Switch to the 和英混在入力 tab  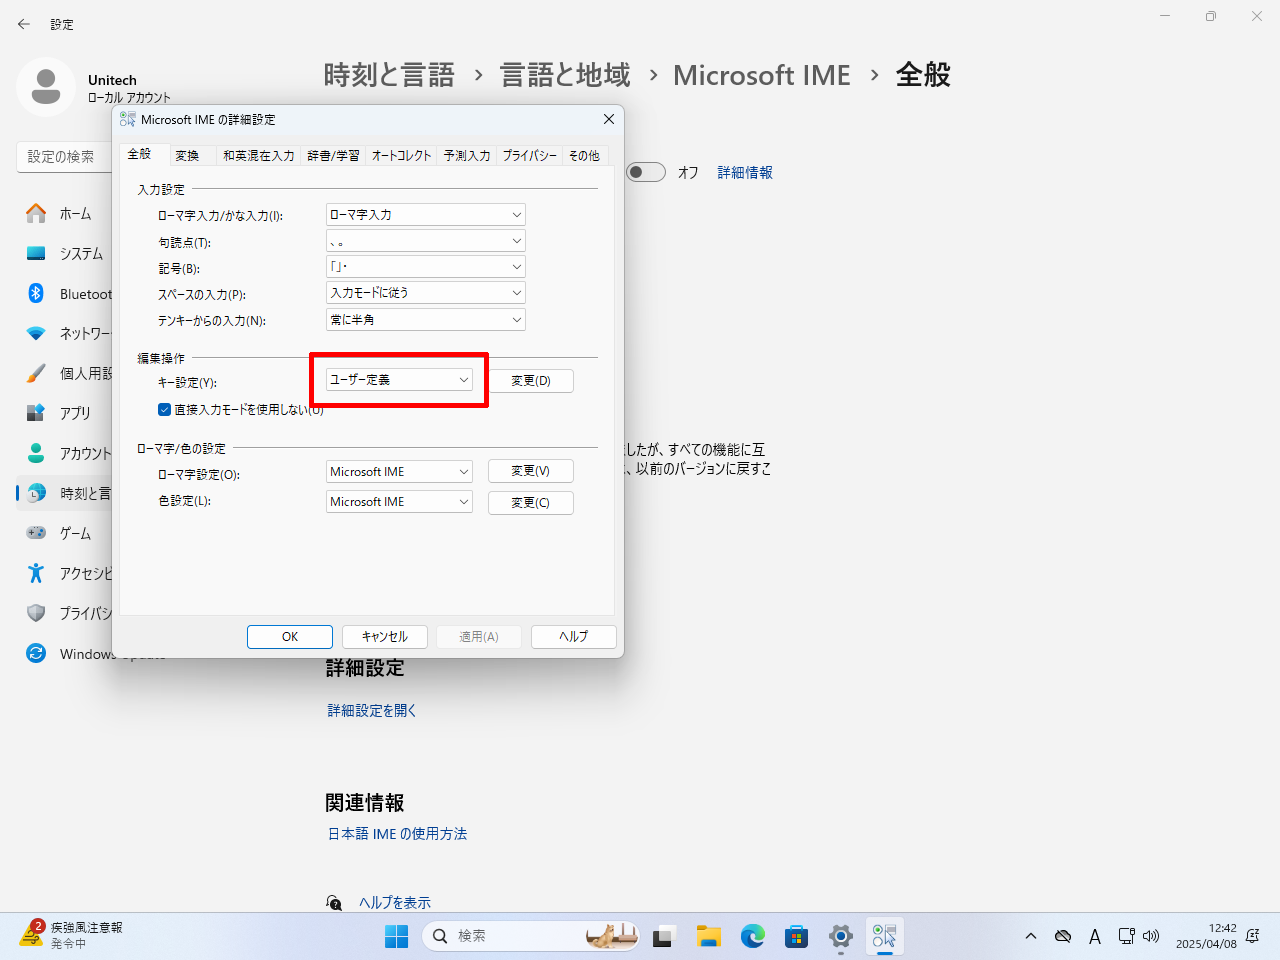tap(259, 156)
